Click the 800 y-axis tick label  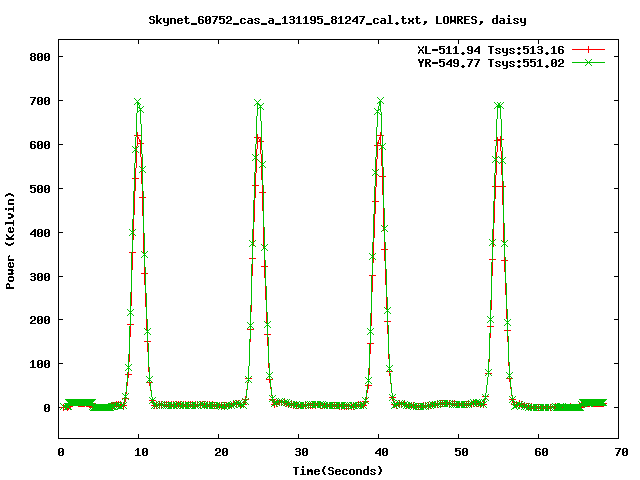[x=40, y=57]
